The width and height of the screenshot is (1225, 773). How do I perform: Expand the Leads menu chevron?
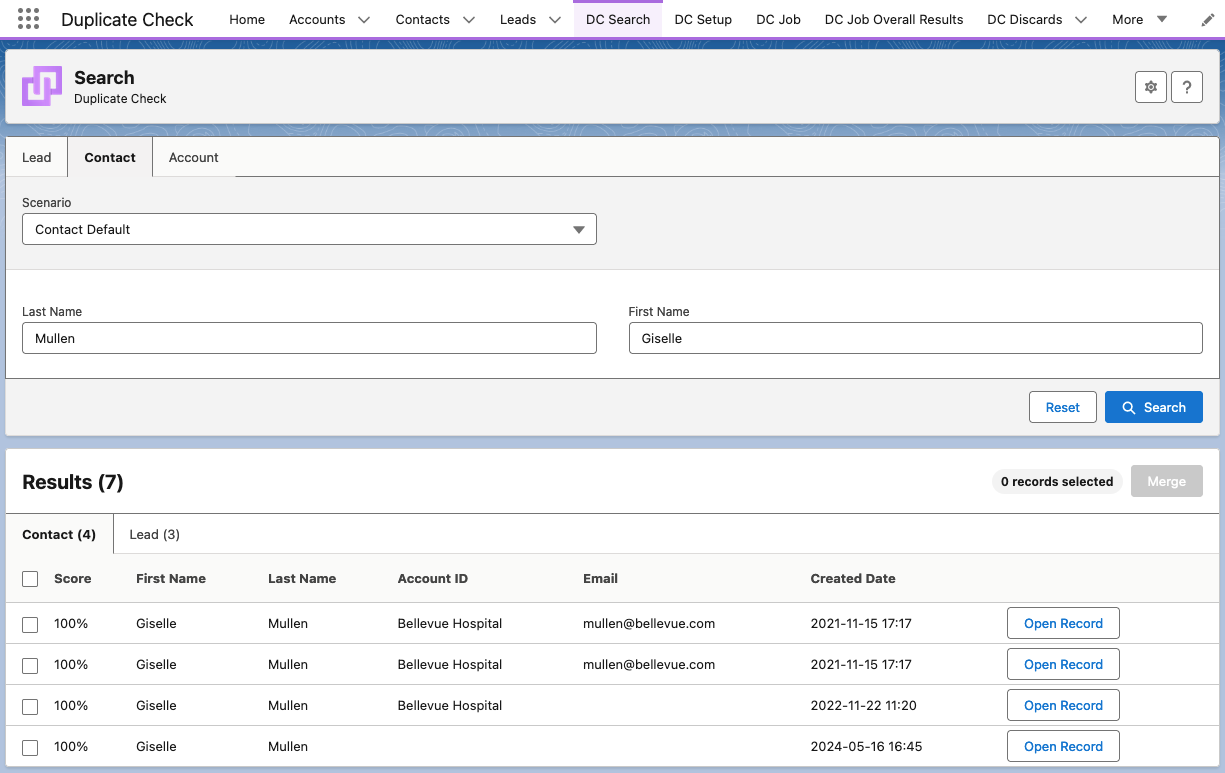[x=555, y=19]
